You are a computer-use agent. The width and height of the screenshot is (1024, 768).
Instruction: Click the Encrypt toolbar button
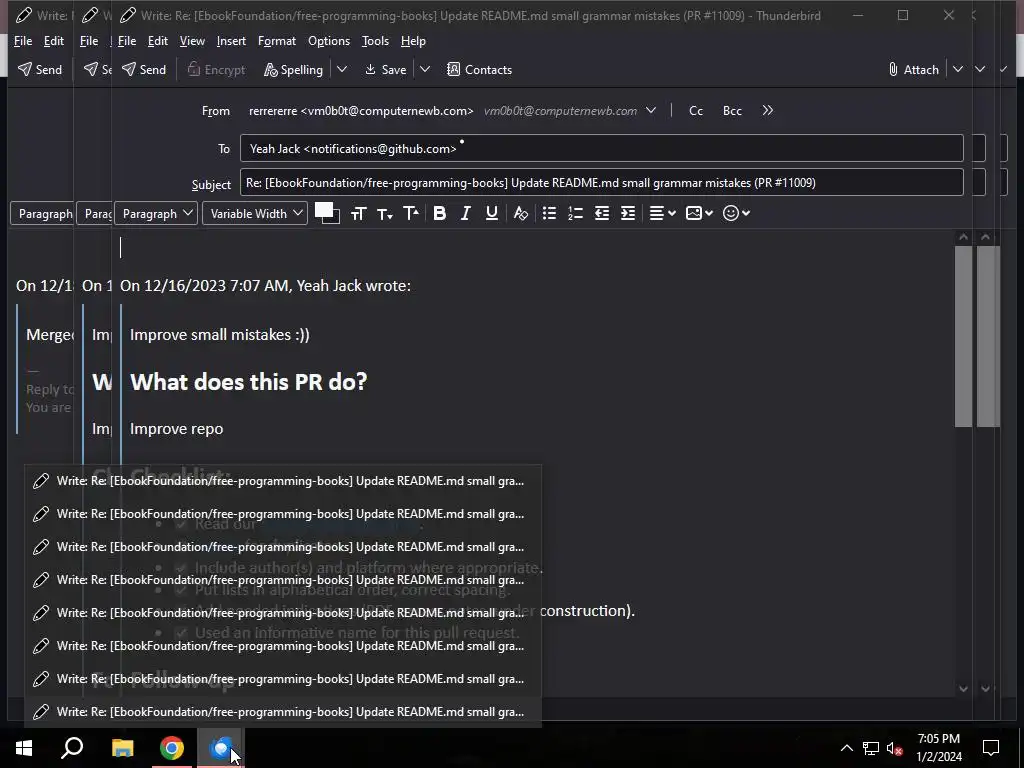[x=216, y=69]
